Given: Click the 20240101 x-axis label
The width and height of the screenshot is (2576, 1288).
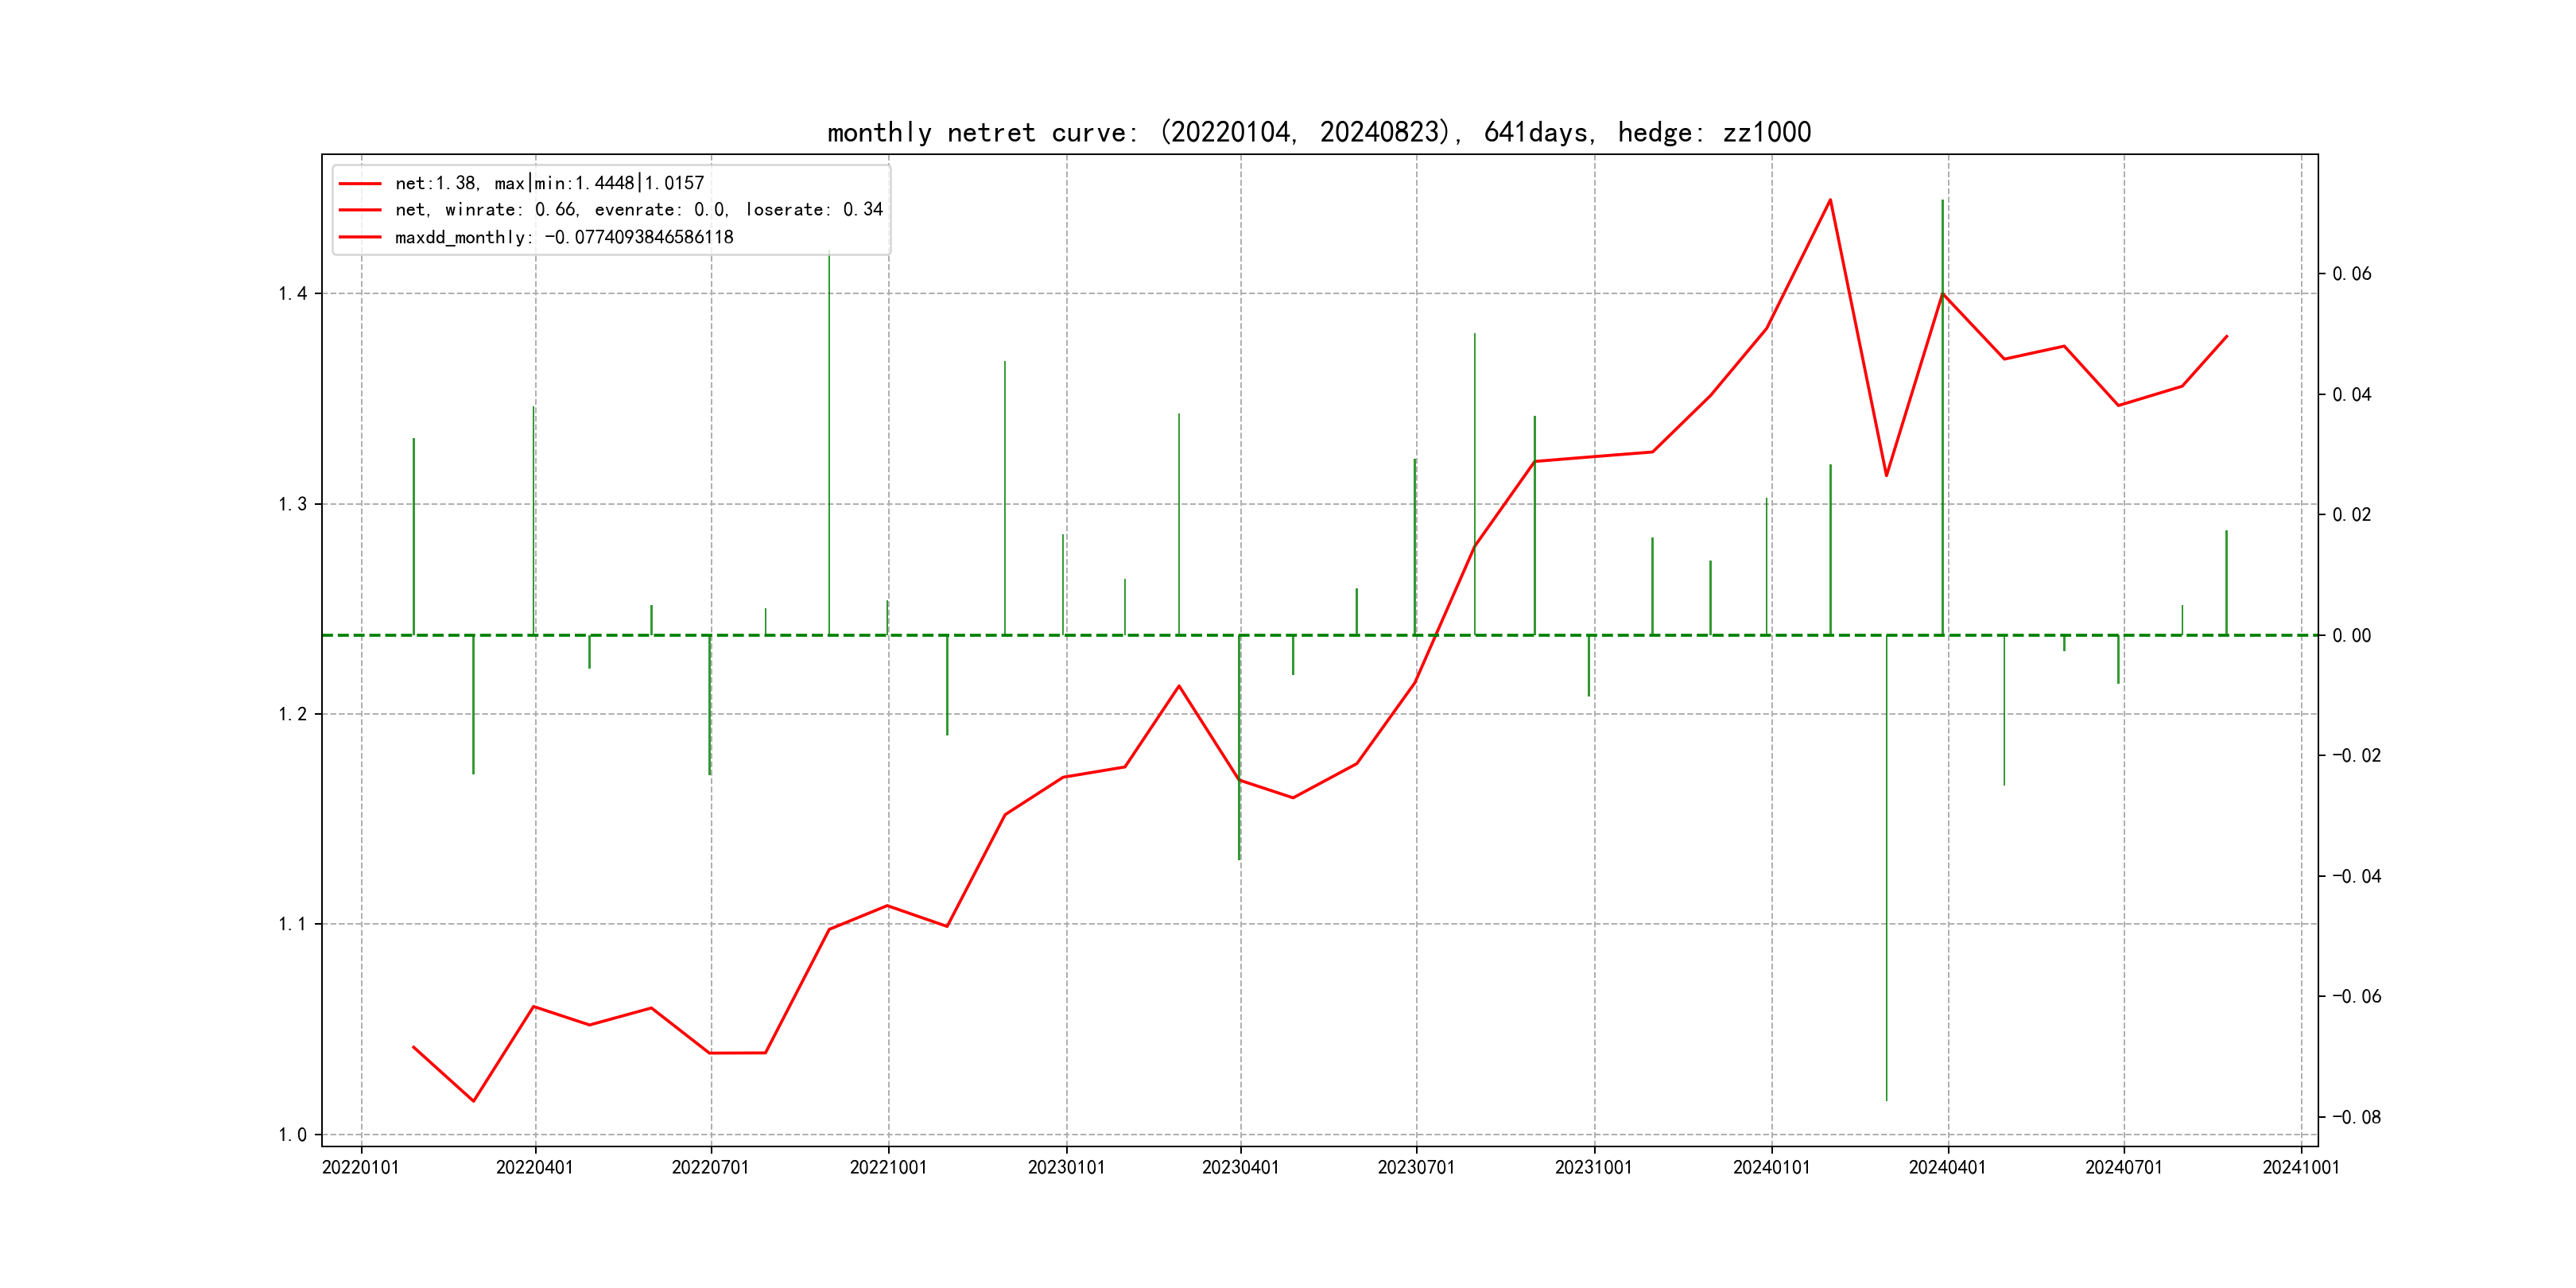Looking at the screenshot, I should coord(1771,1168).
